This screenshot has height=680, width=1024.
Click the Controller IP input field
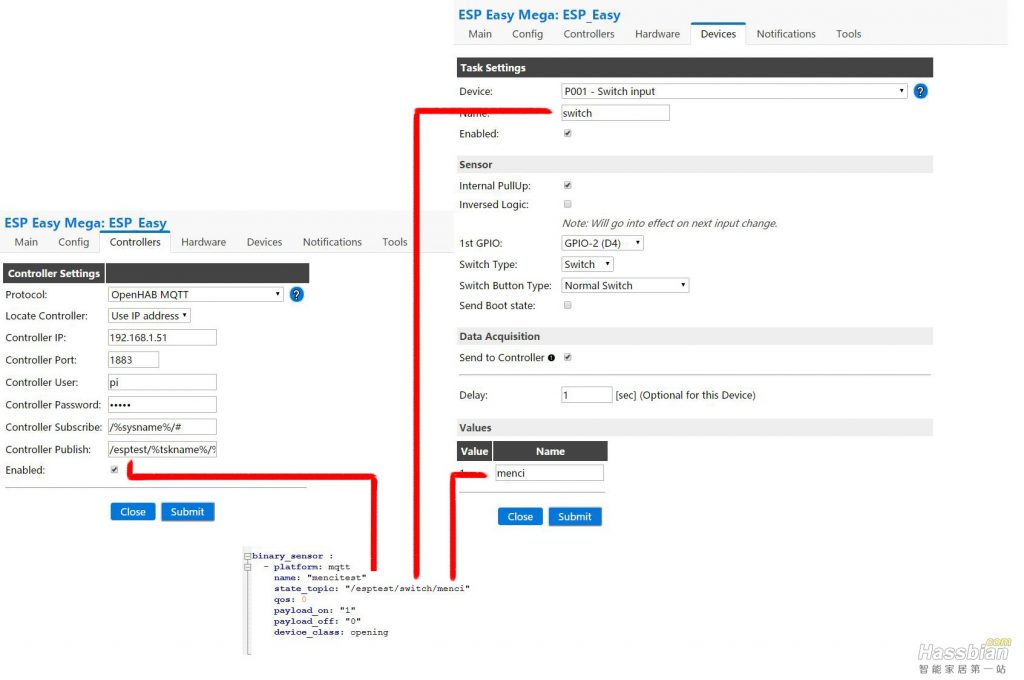click(162, 338)
